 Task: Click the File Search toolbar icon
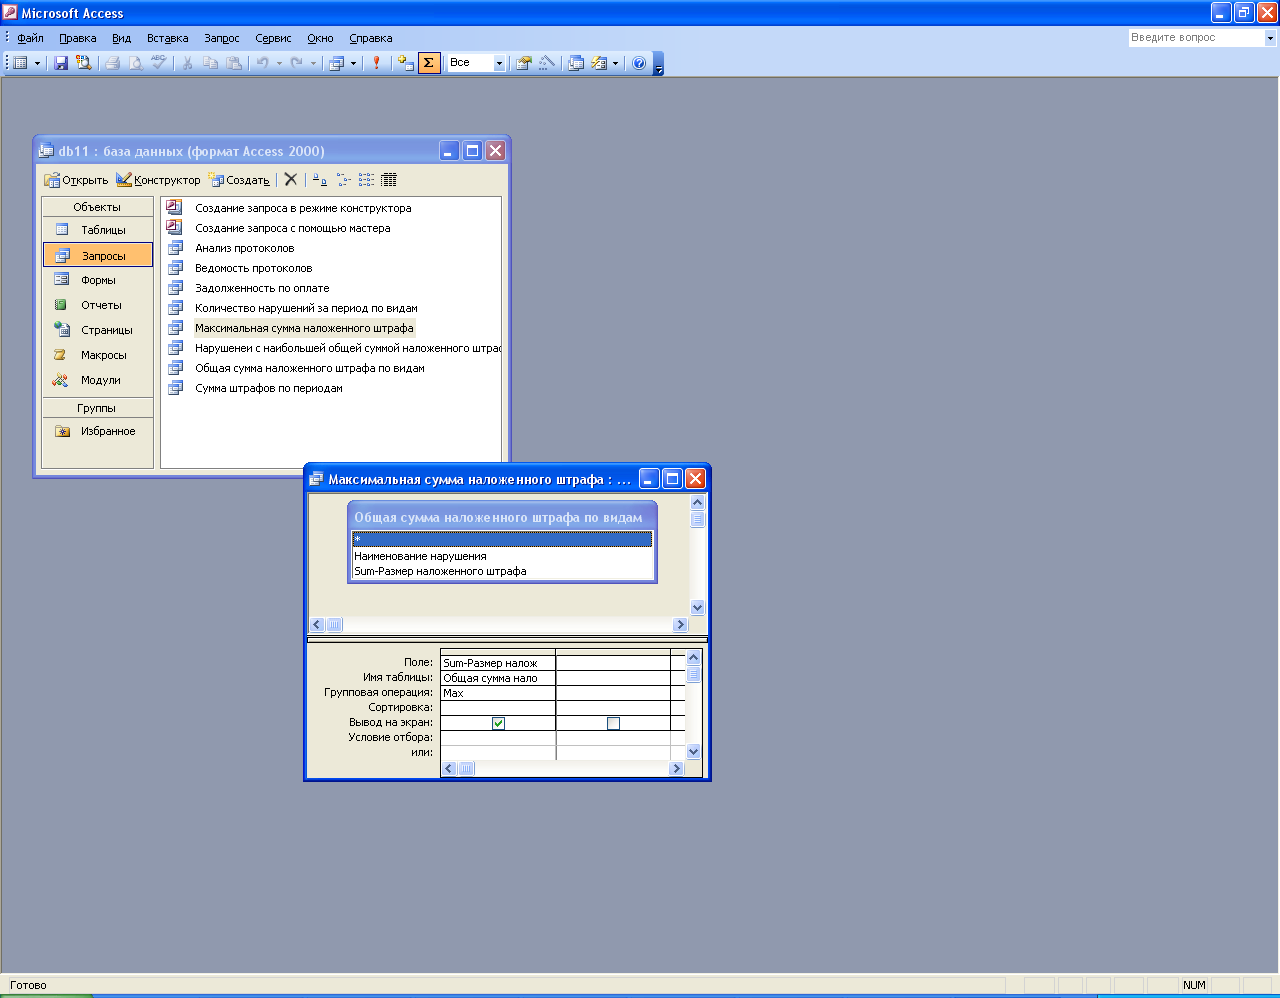[84, 63]
